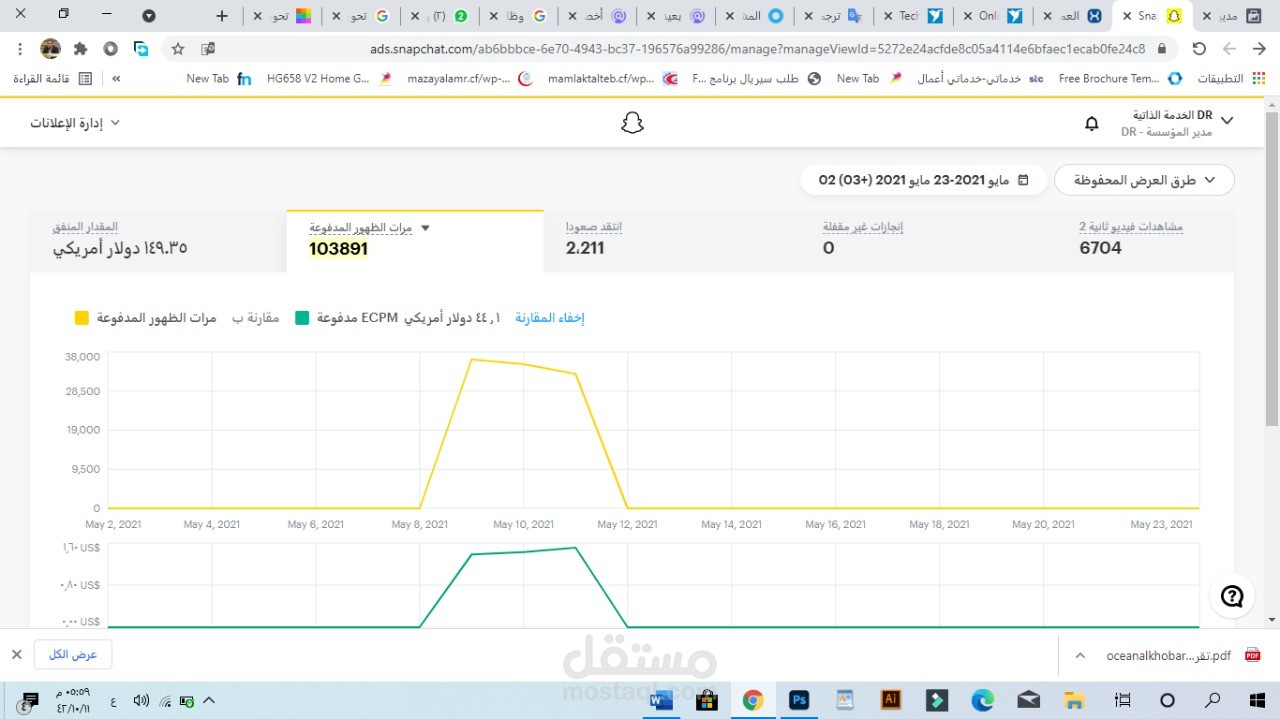Click Show all (عرض الكل) downloads button
Image resolution: width=1280 pixels, height=719 pixels.
(73, 655)
